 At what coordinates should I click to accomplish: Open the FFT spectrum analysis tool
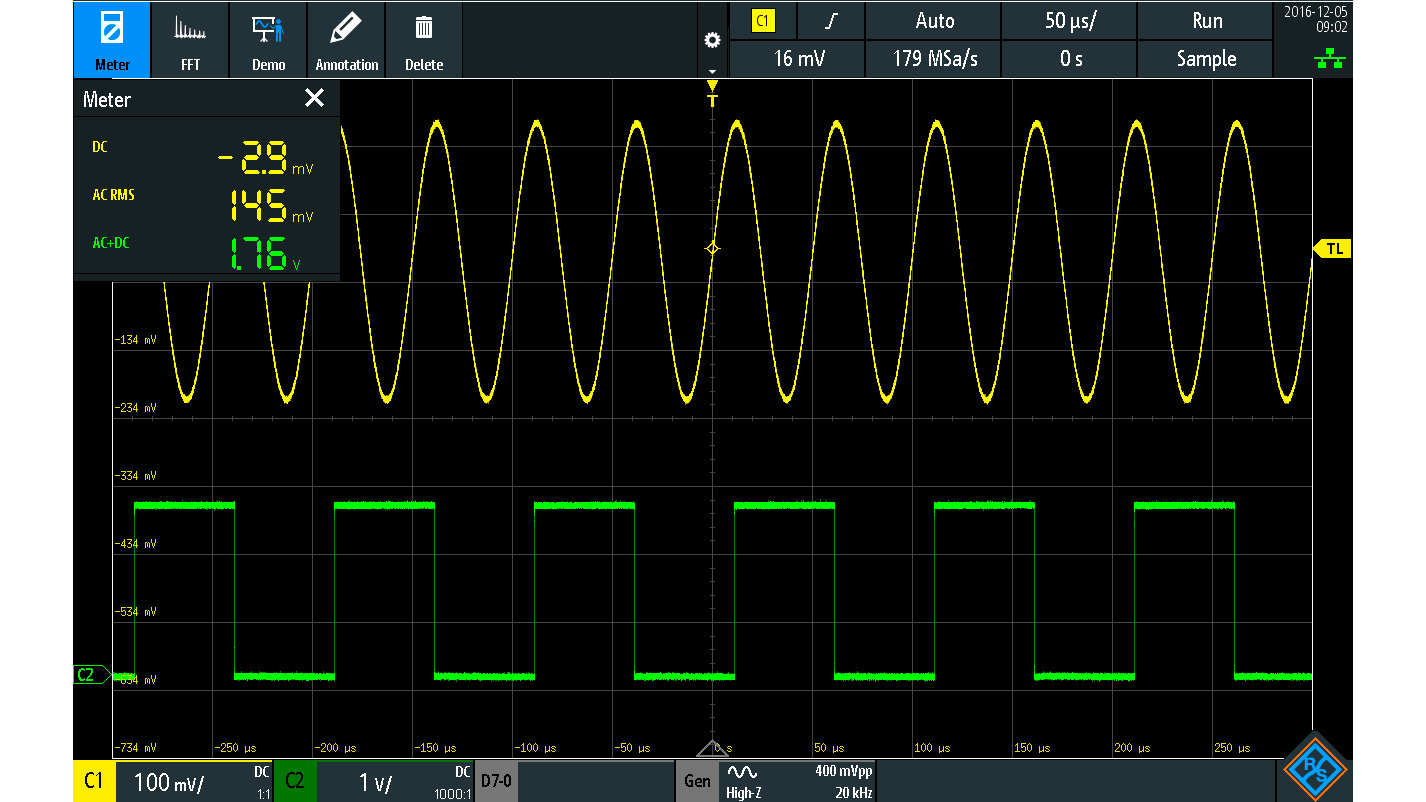pos(190,40)
